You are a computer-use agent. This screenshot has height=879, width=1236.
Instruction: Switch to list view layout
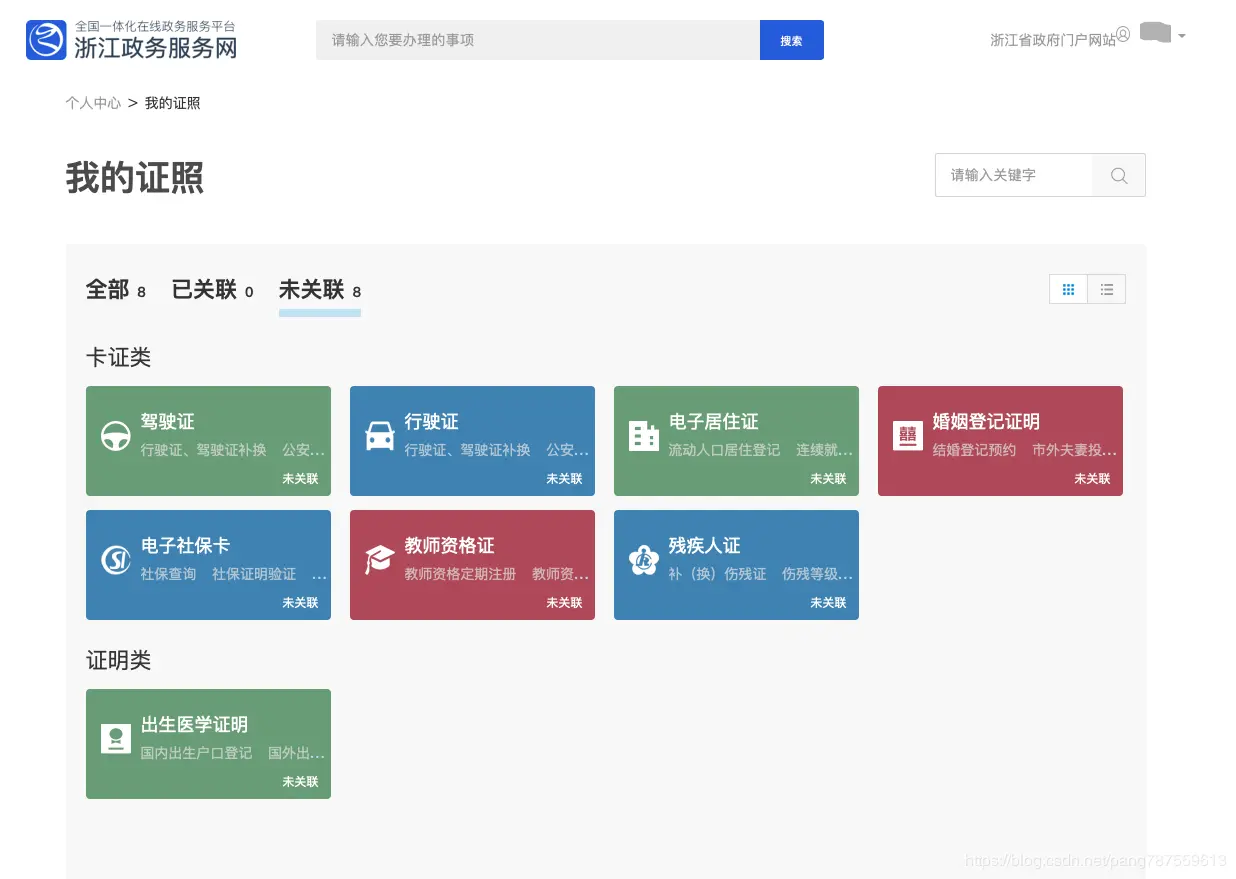(x=1106, y=289)
